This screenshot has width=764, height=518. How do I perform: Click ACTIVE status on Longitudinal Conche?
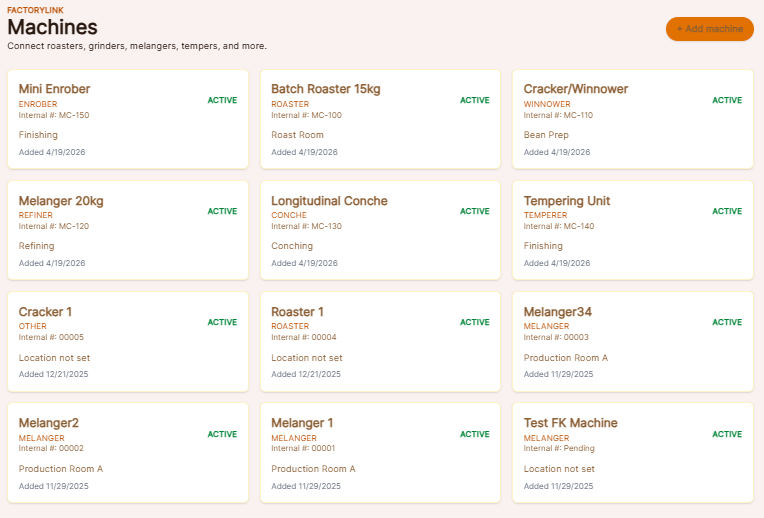(x=475, y=211)
